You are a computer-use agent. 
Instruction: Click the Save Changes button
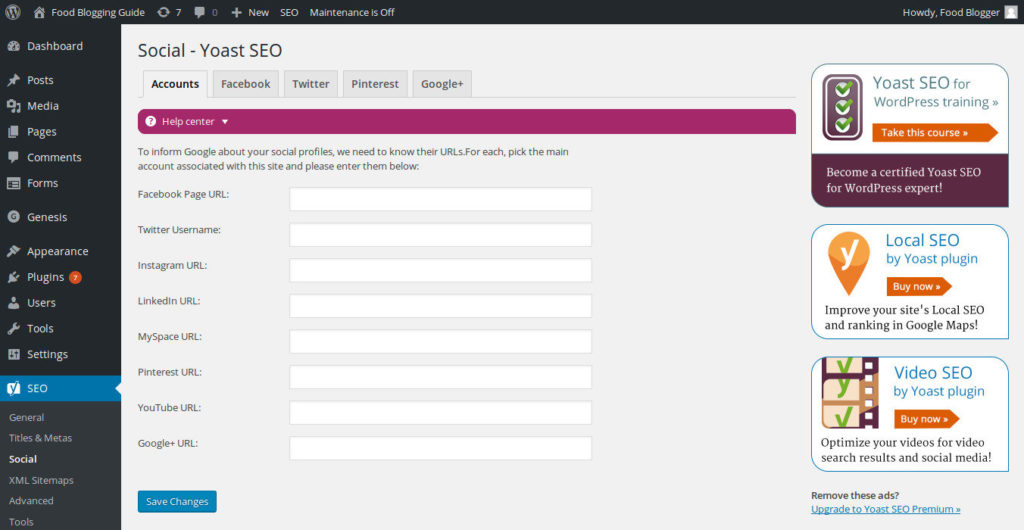click(177, 501)
